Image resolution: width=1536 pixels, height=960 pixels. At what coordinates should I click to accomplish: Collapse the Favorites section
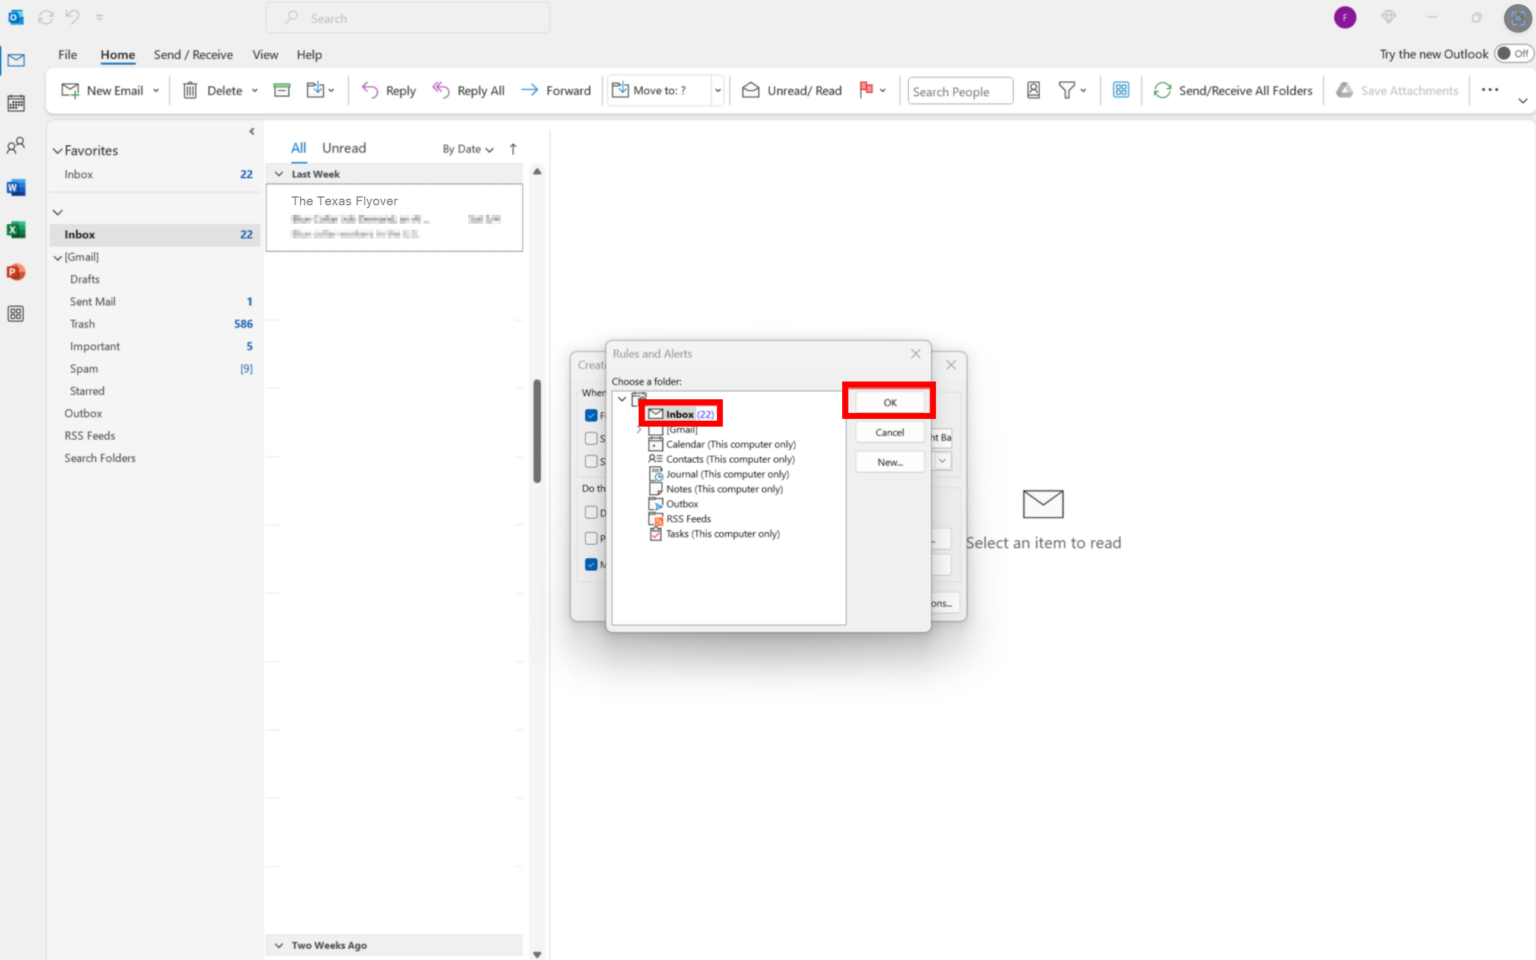(x=57, y=150)
